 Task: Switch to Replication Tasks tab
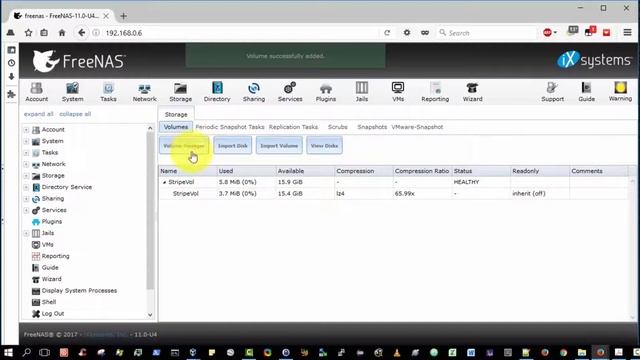tap(293, 127)
